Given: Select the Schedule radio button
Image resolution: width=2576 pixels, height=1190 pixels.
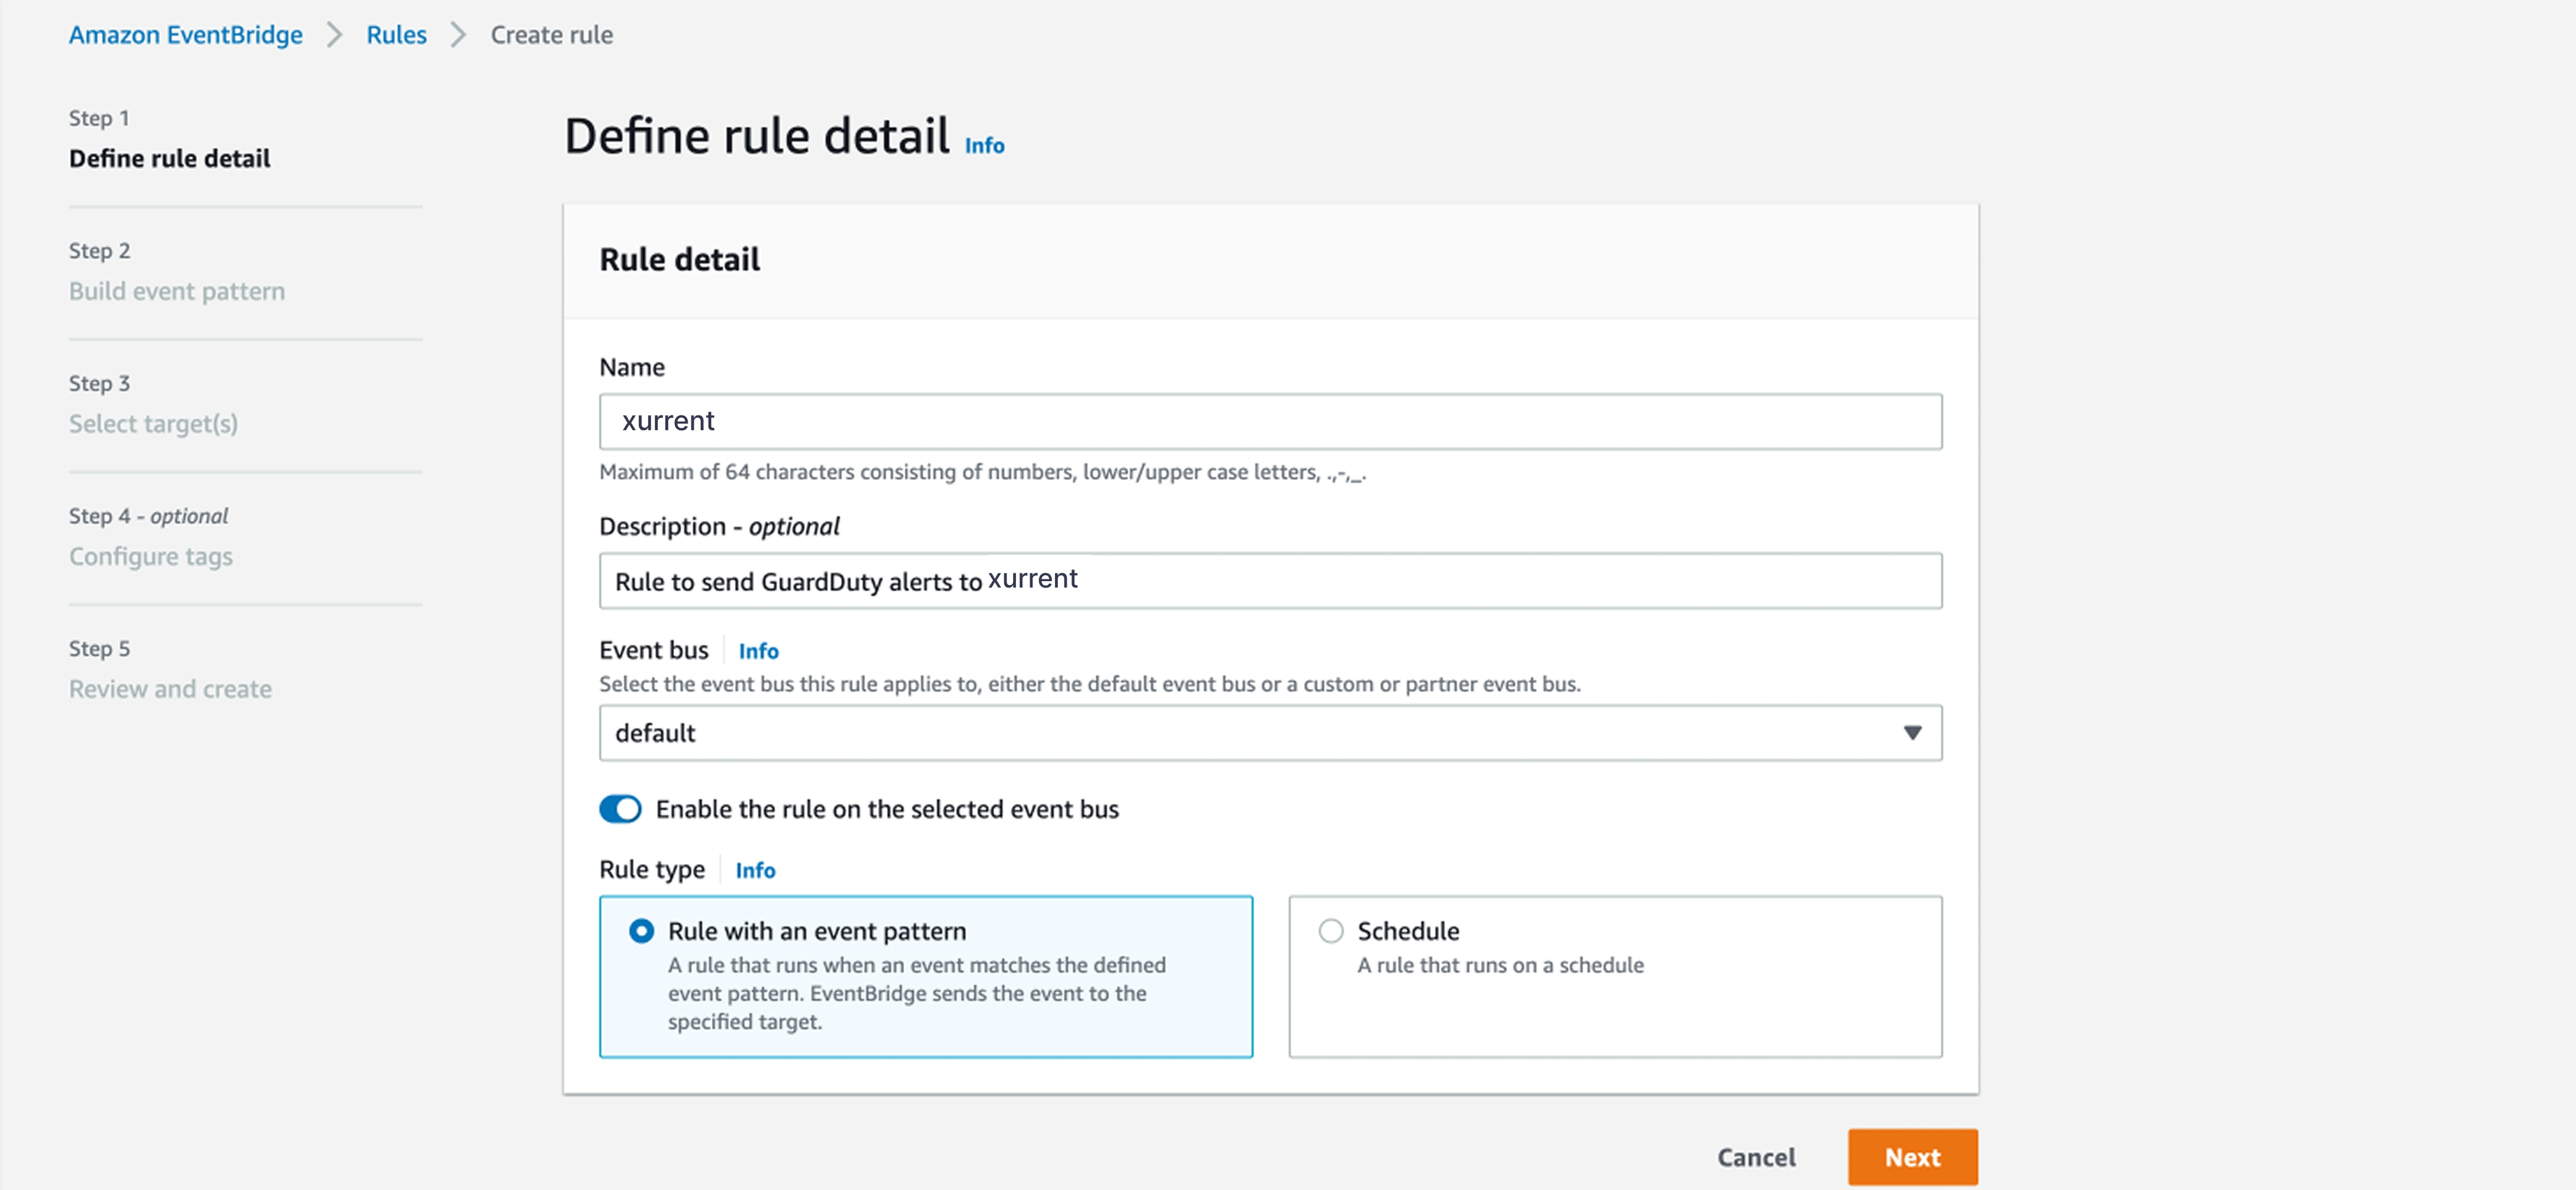Looking at the screenshot, I should [1330, 931].
